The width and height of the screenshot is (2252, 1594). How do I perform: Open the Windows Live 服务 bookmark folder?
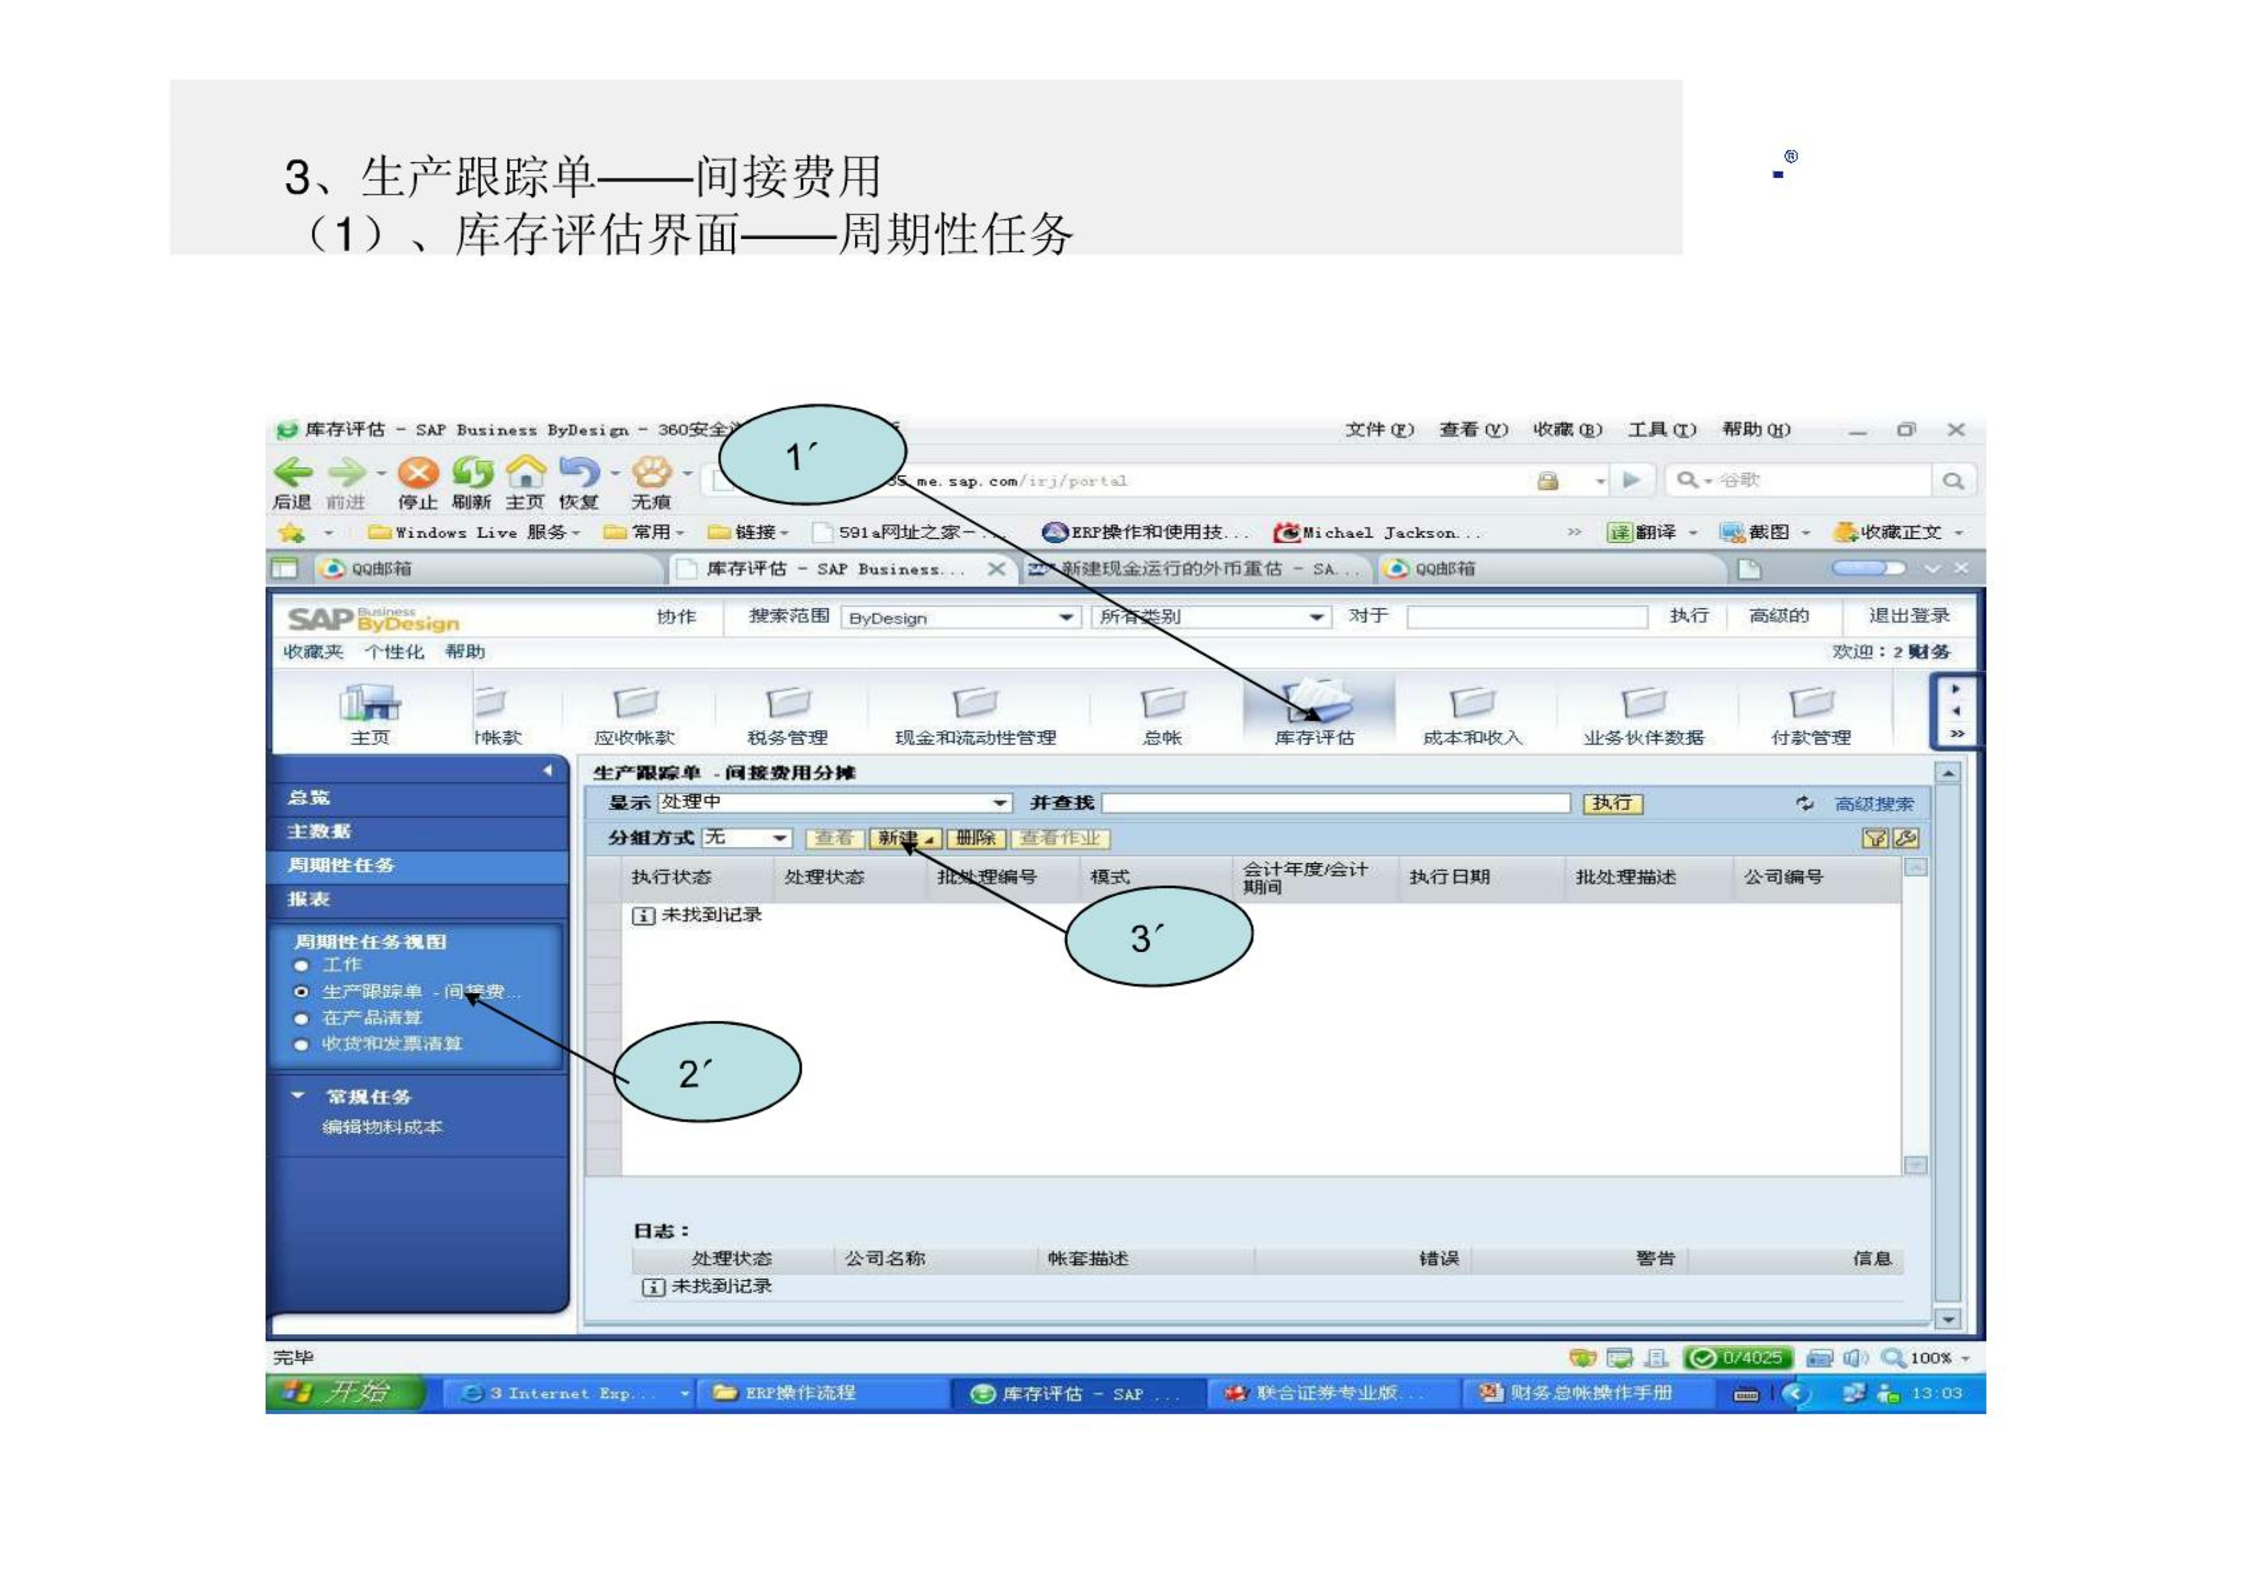475,532
